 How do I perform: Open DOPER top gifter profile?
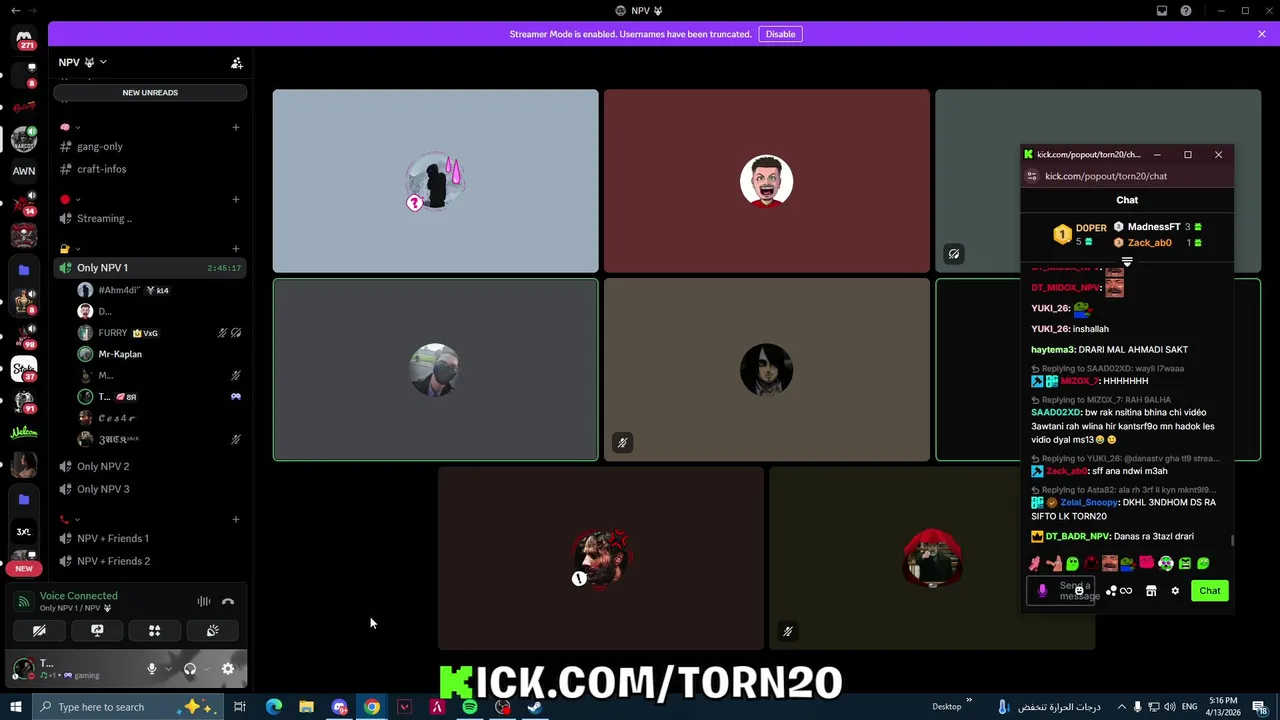tap(1082, 234)
